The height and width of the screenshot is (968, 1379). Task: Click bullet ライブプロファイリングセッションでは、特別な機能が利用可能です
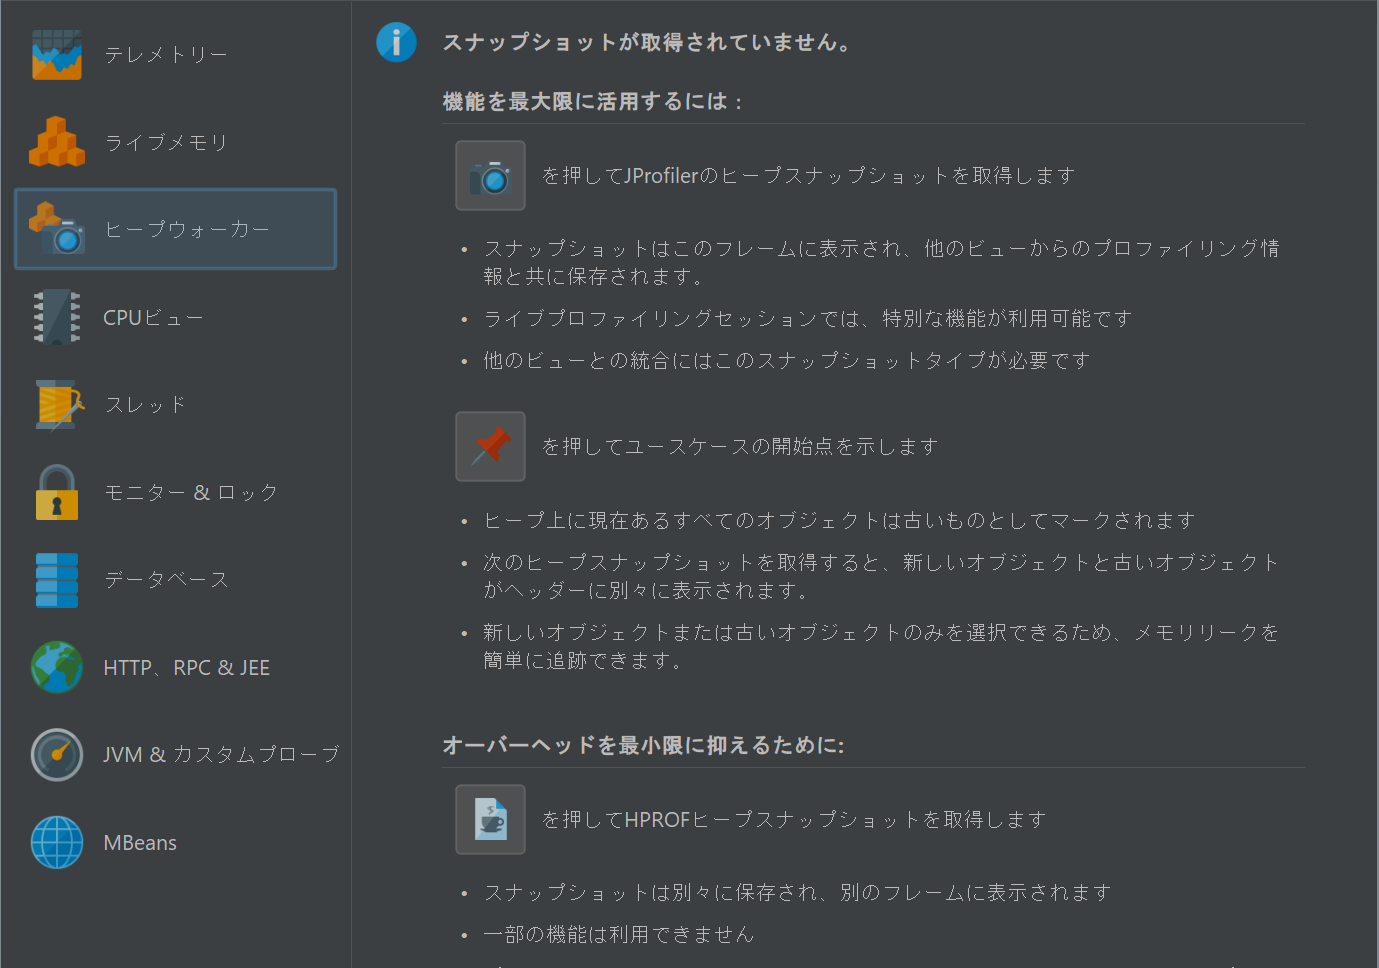tap(808, 318)
